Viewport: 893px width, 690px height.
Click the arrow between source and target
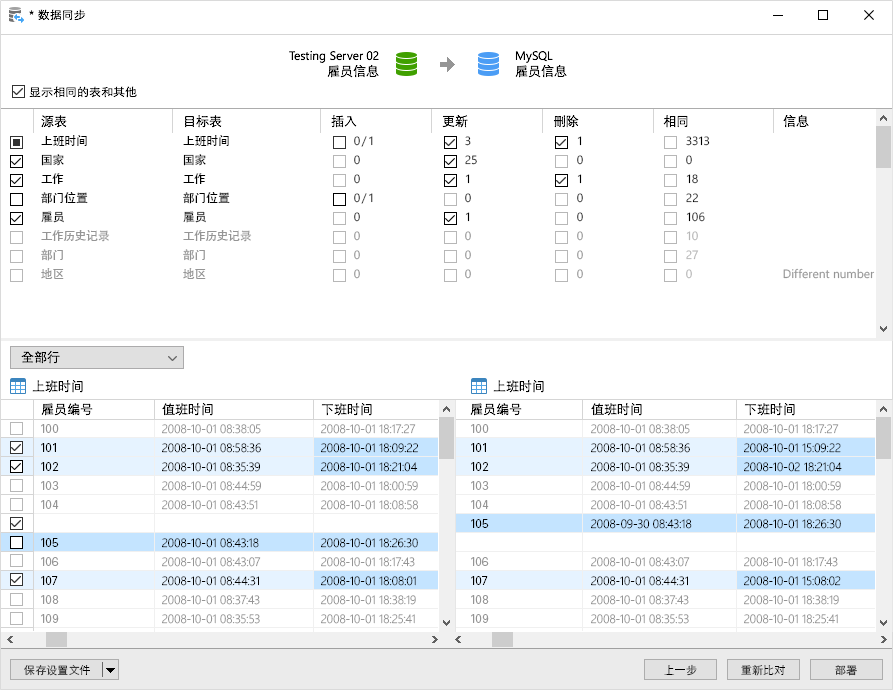[447, 64]
